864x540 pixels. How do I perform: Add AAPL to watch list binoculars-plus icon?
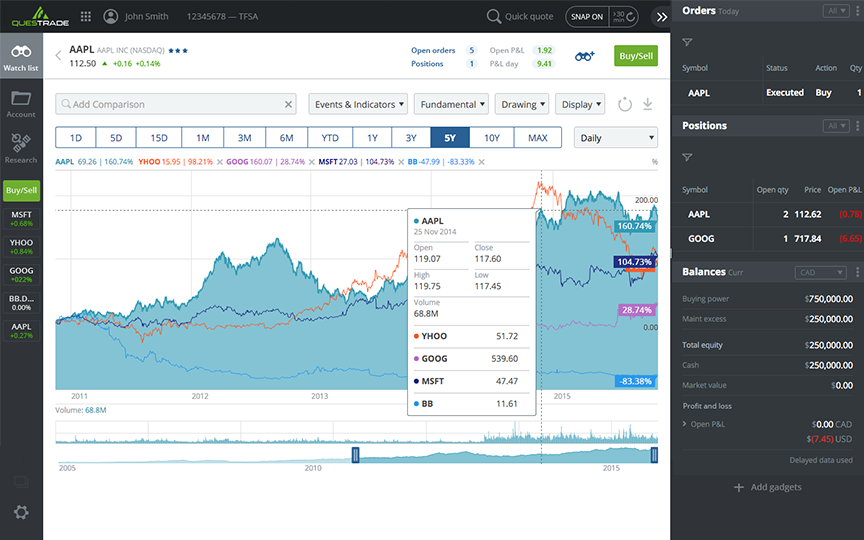585,56
